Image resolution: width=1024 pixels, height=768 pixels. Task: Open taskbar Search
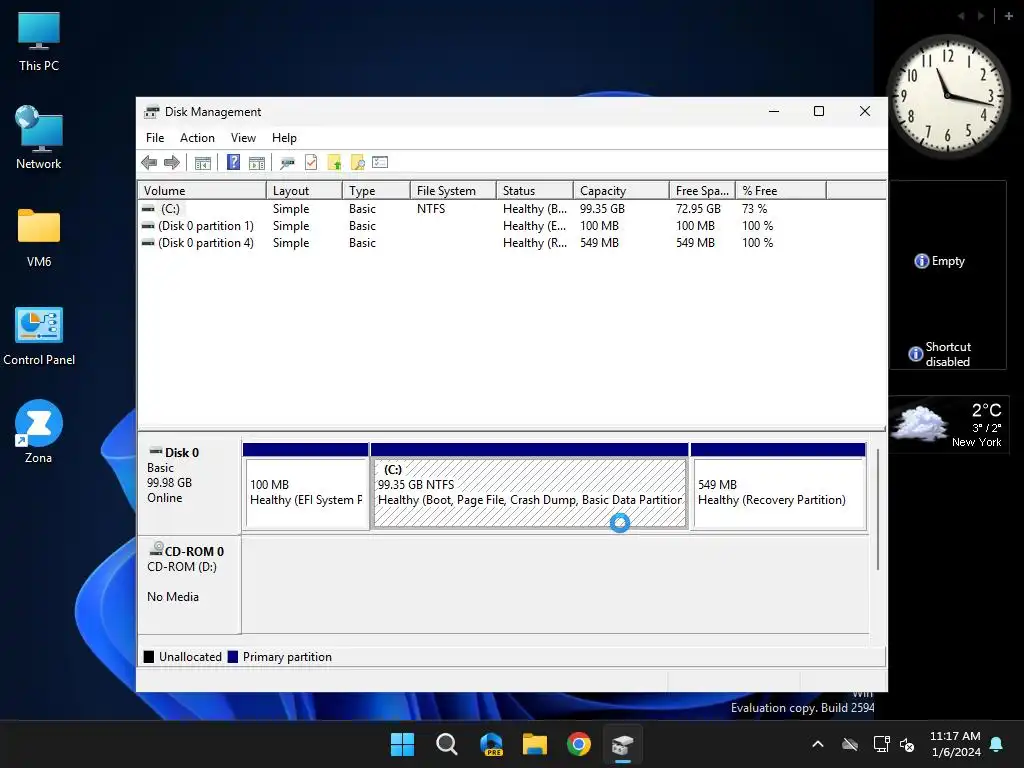coord(447,744)
